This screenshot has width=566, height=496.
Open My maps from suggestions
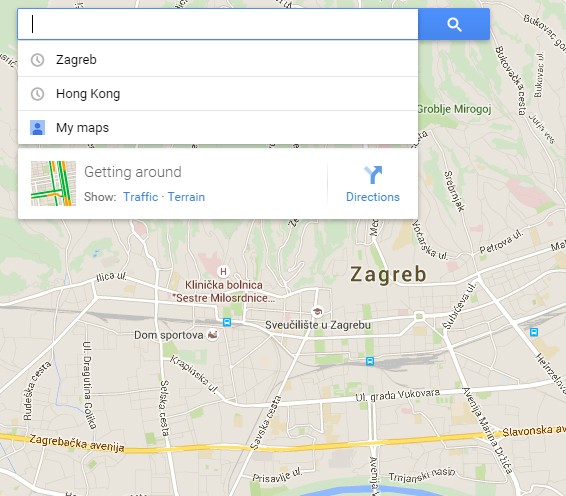click(218, 128)
